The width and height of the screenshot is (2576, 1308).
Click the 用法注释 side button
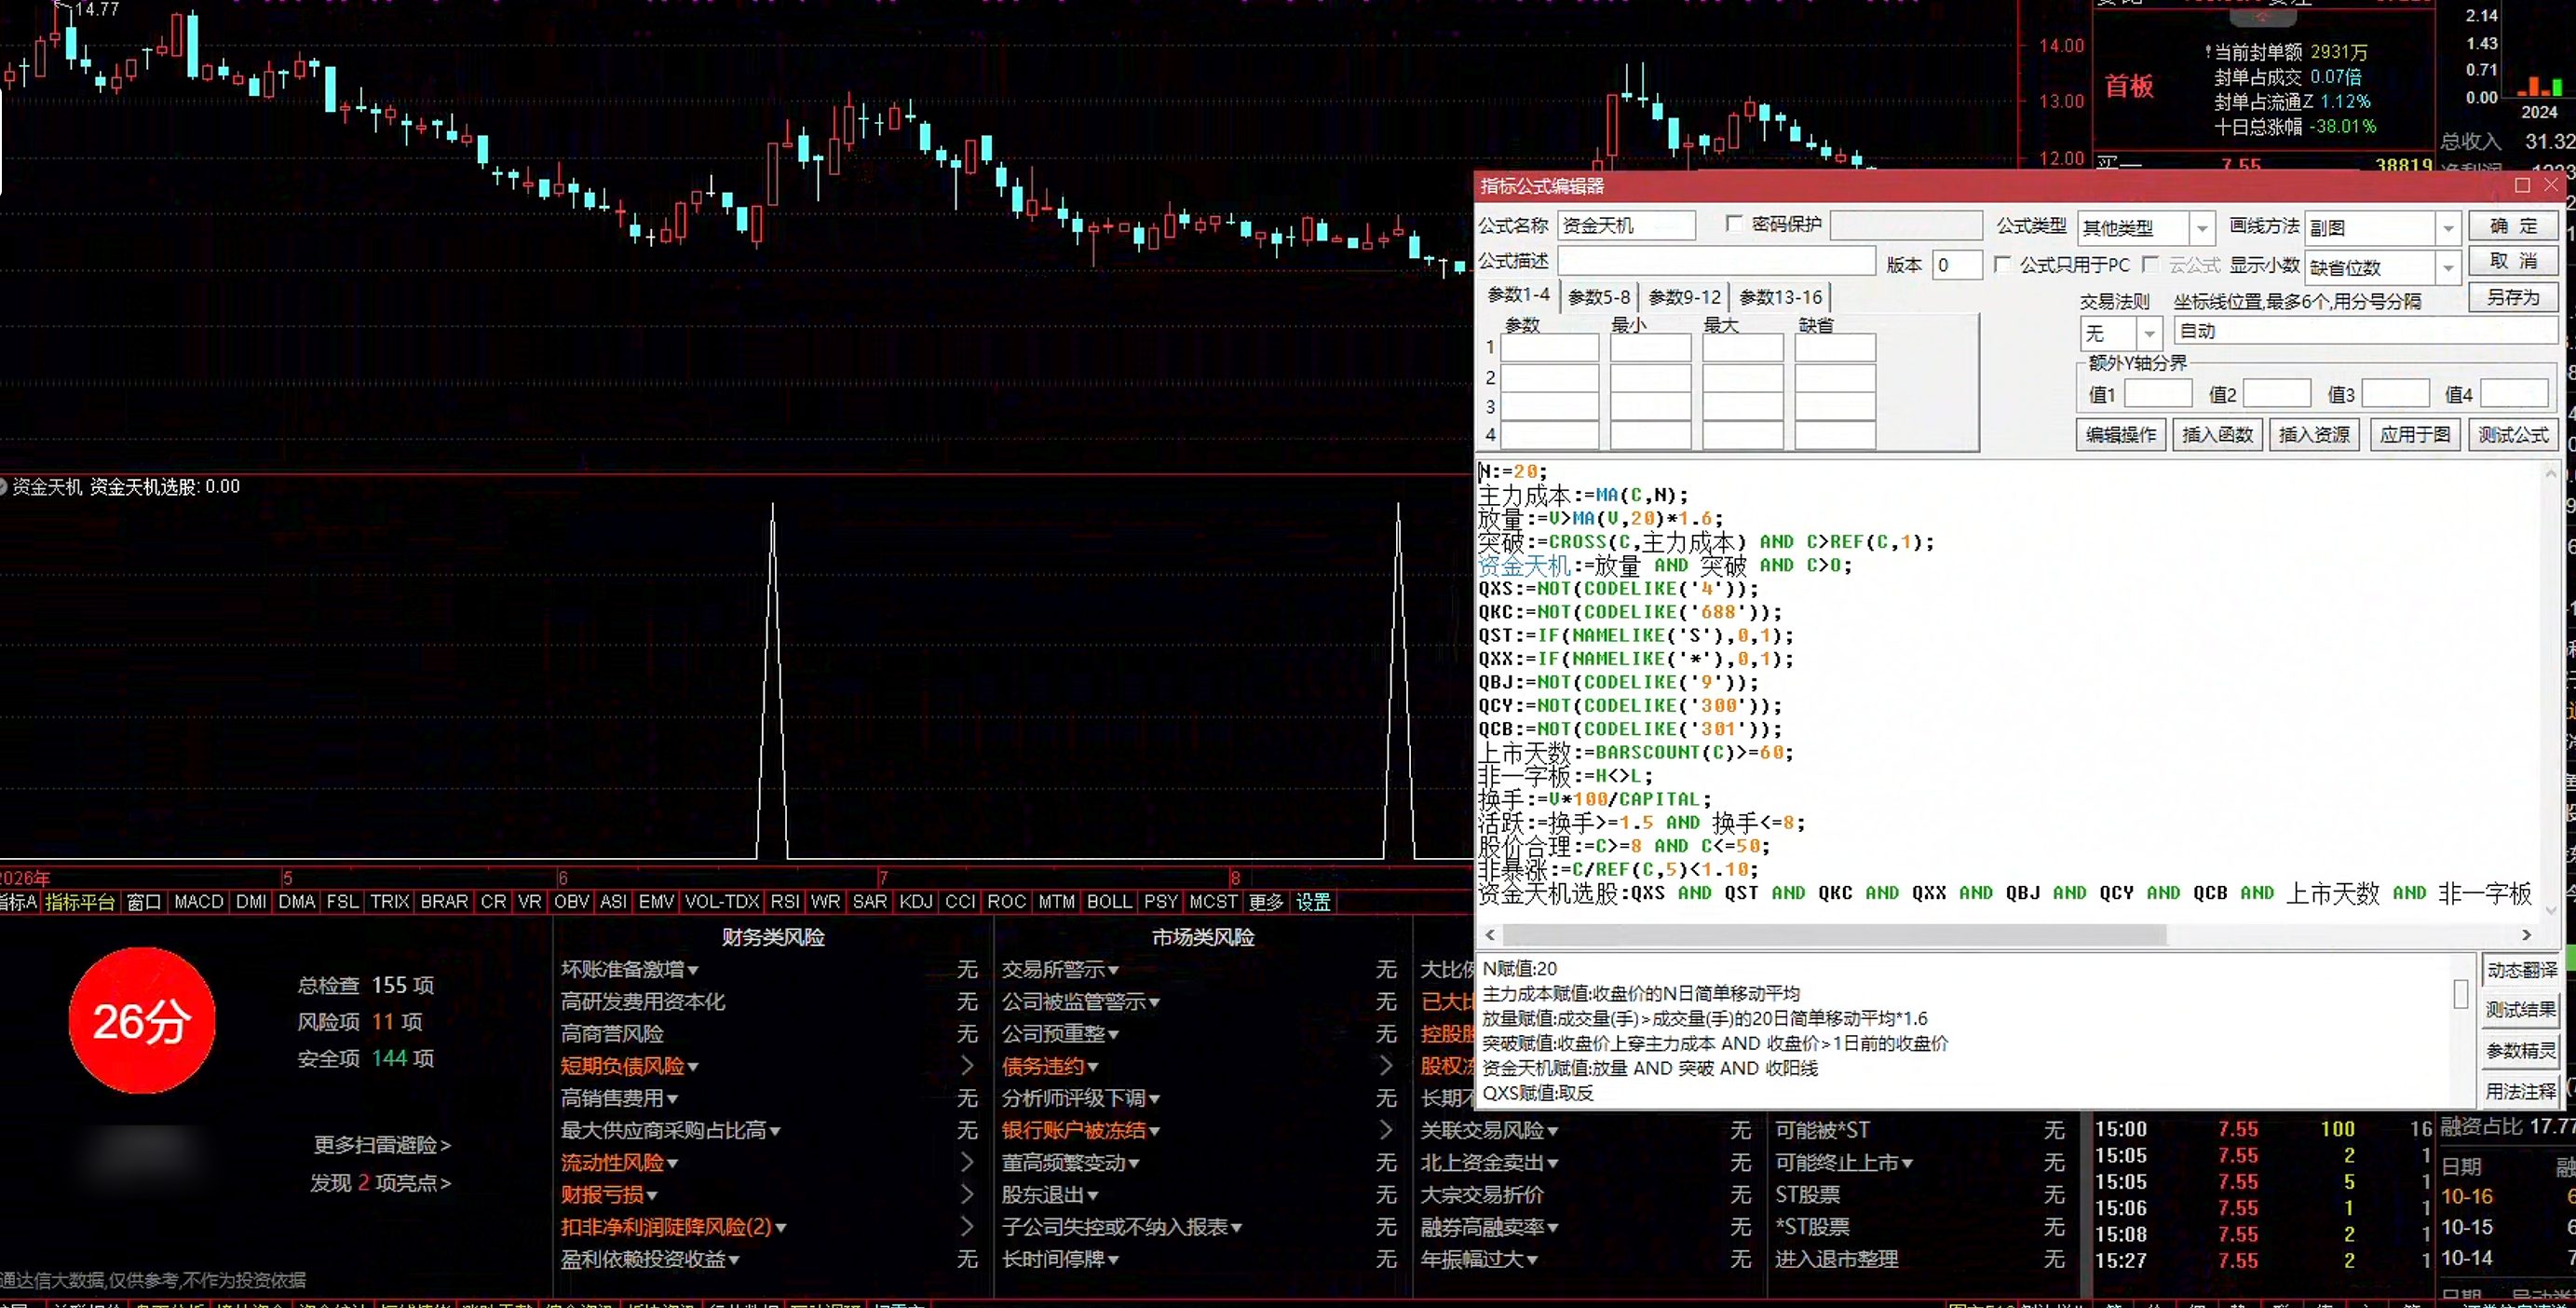pyautogui.click(x=2521, y=1091)
